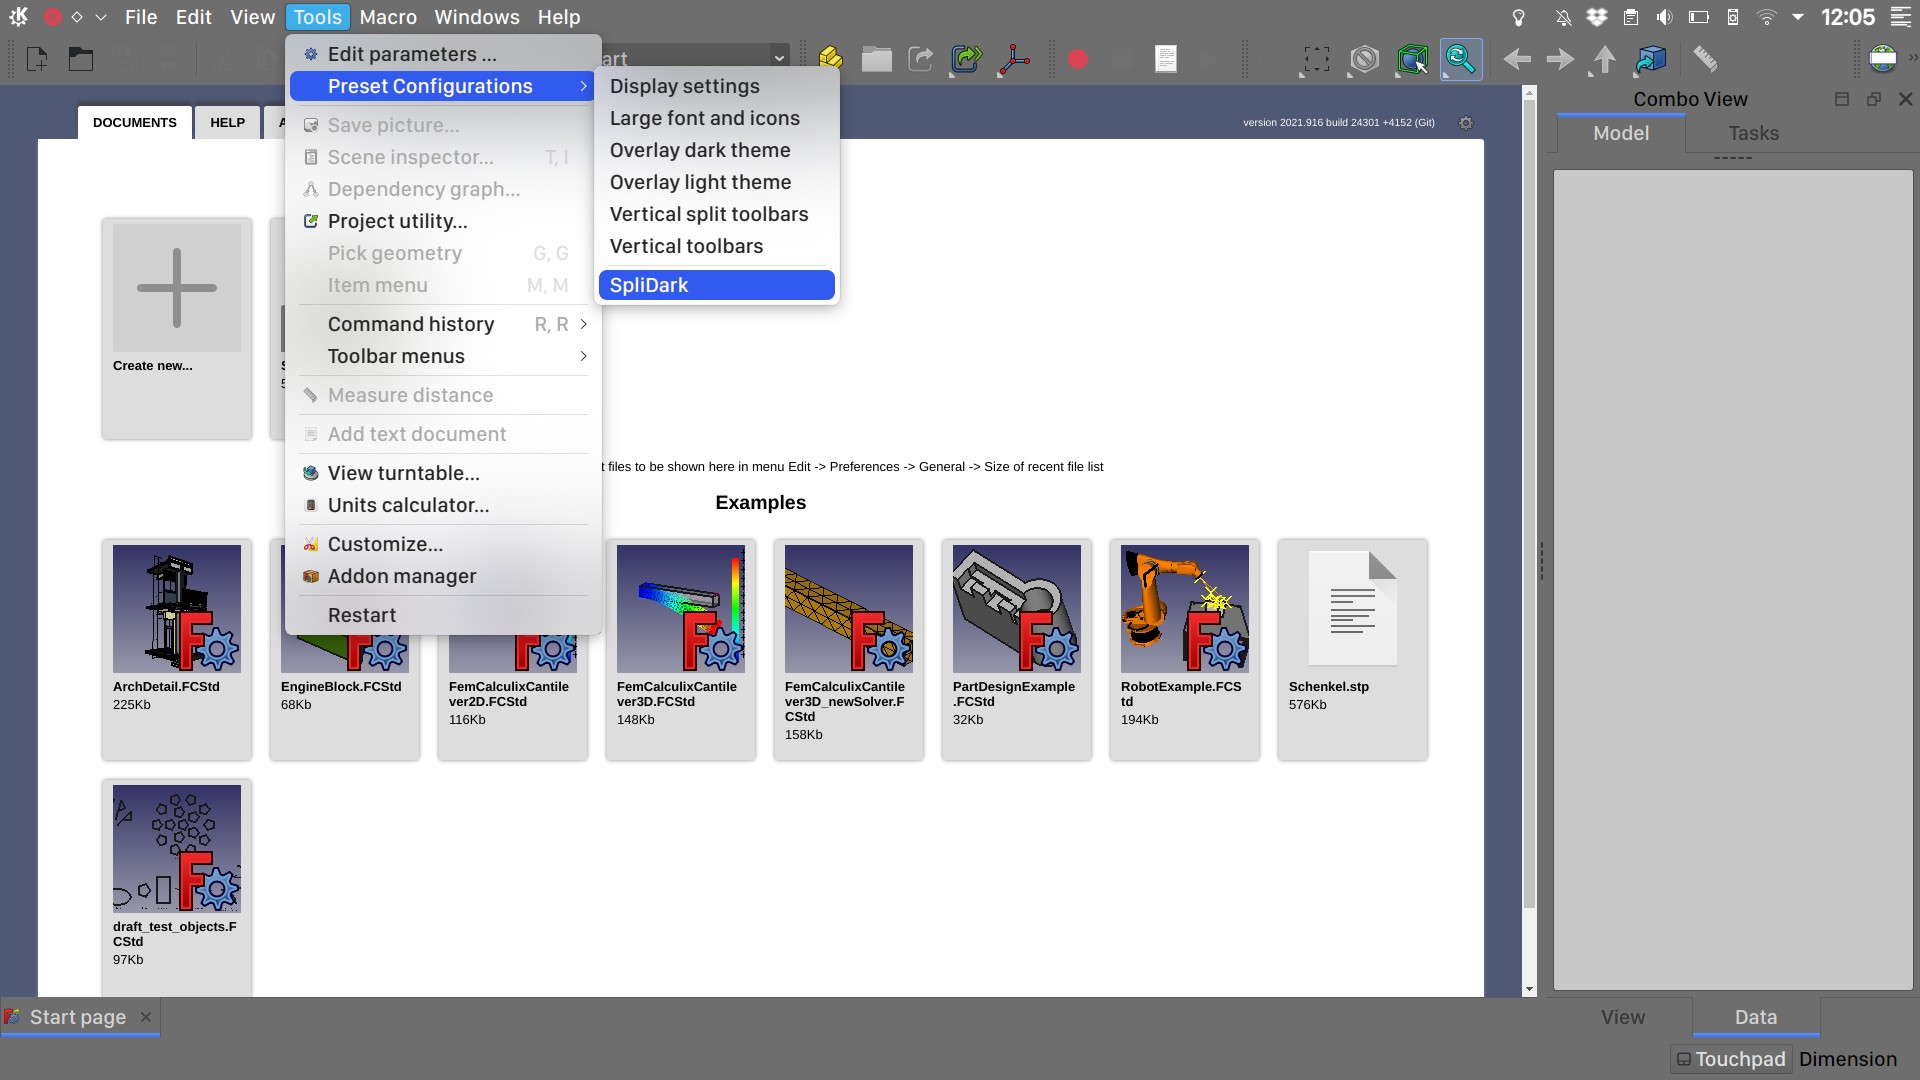Click the gray Group folder icon

876,59
